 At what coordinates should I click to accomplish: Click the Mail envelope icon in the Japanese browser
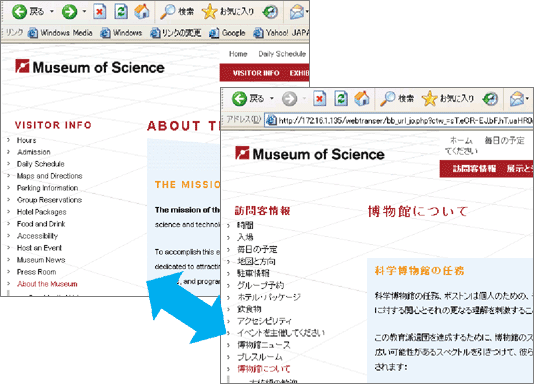click(x=517, y=99)
